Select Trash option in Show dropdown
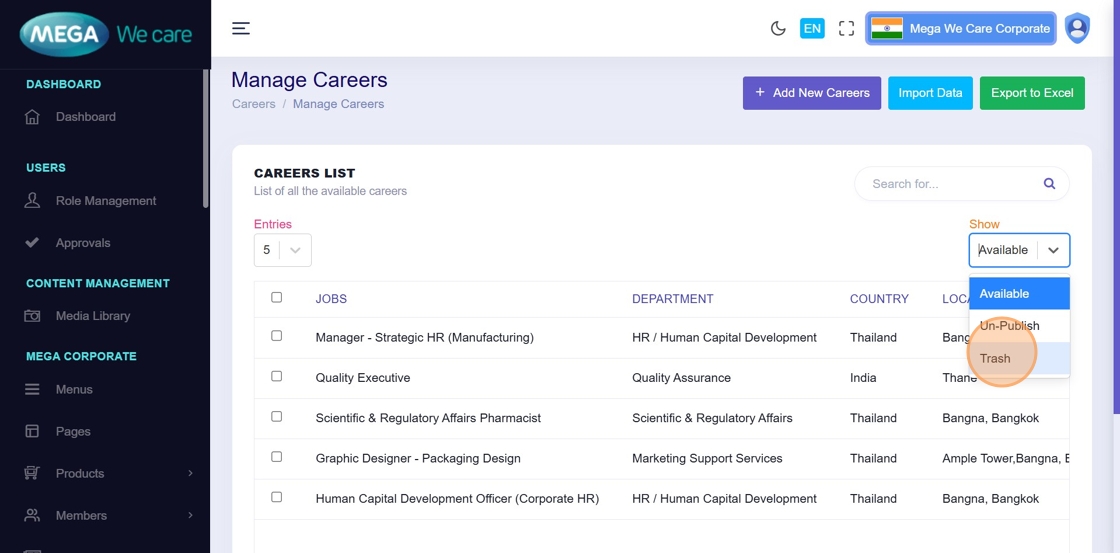 click(x=995, y=359)
